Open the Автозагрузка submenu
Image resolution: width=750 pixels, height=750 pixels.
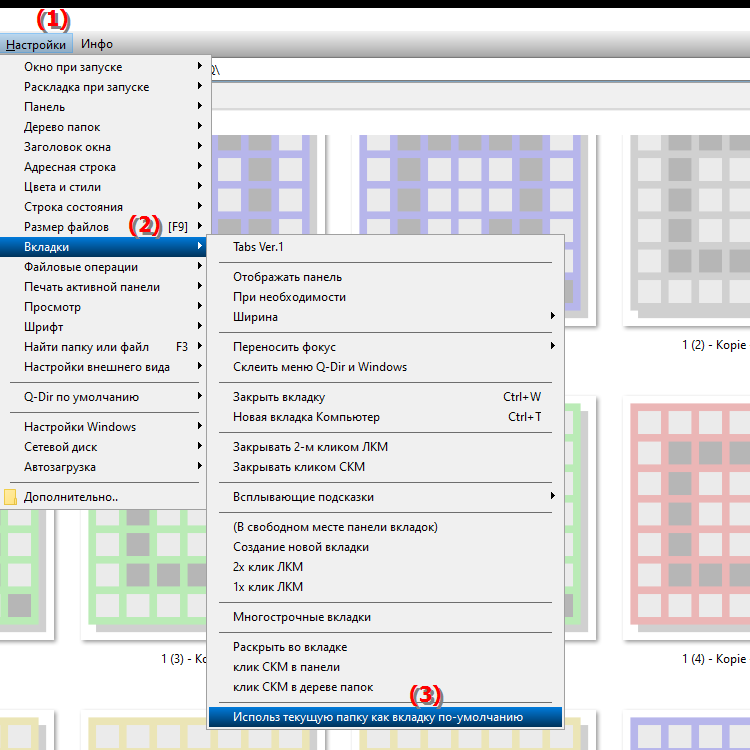(103, 467)
